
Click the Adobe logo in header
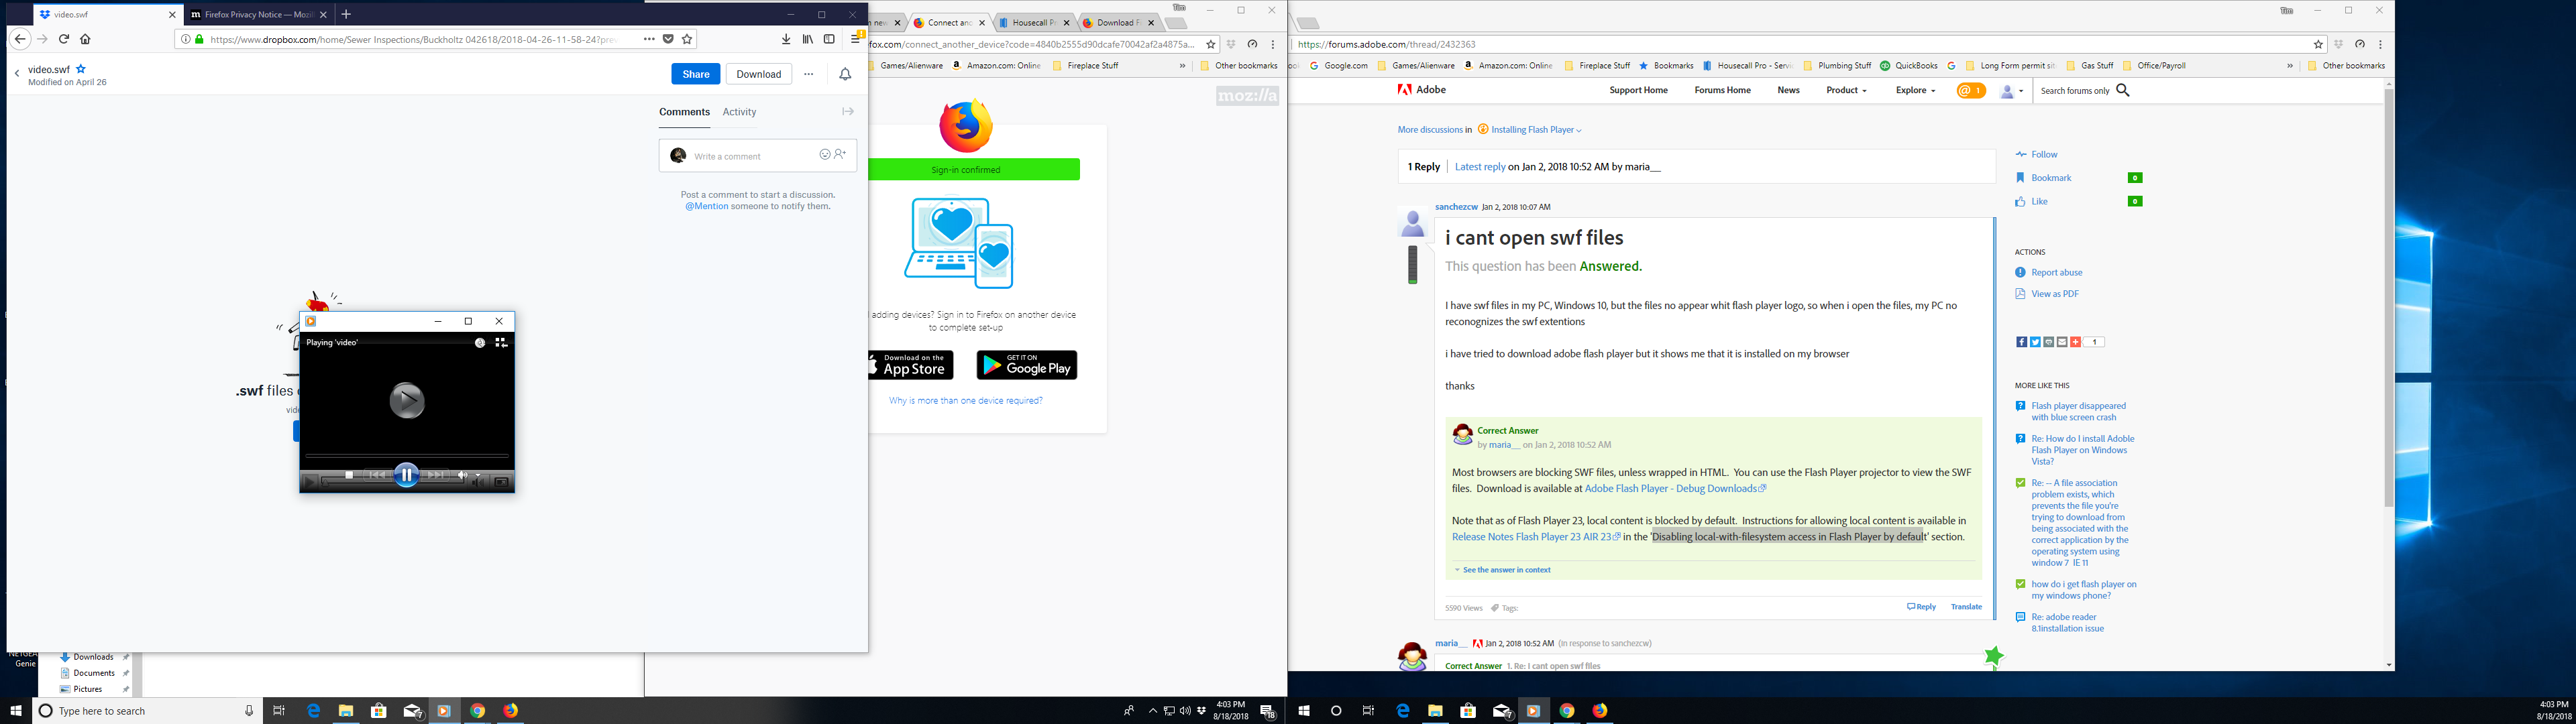tap(1421, 90)
